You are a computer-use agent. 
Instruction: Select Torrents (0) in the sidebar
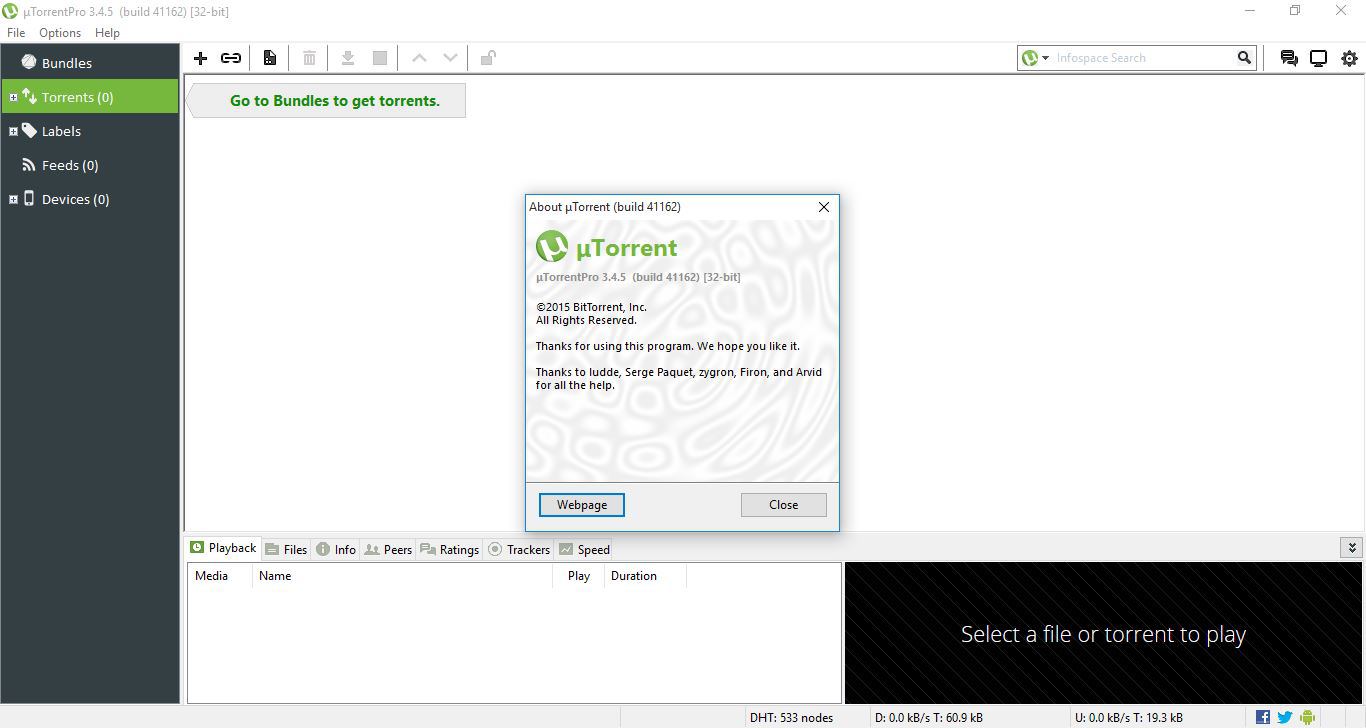pyautogui.click(x=90, y=97)
